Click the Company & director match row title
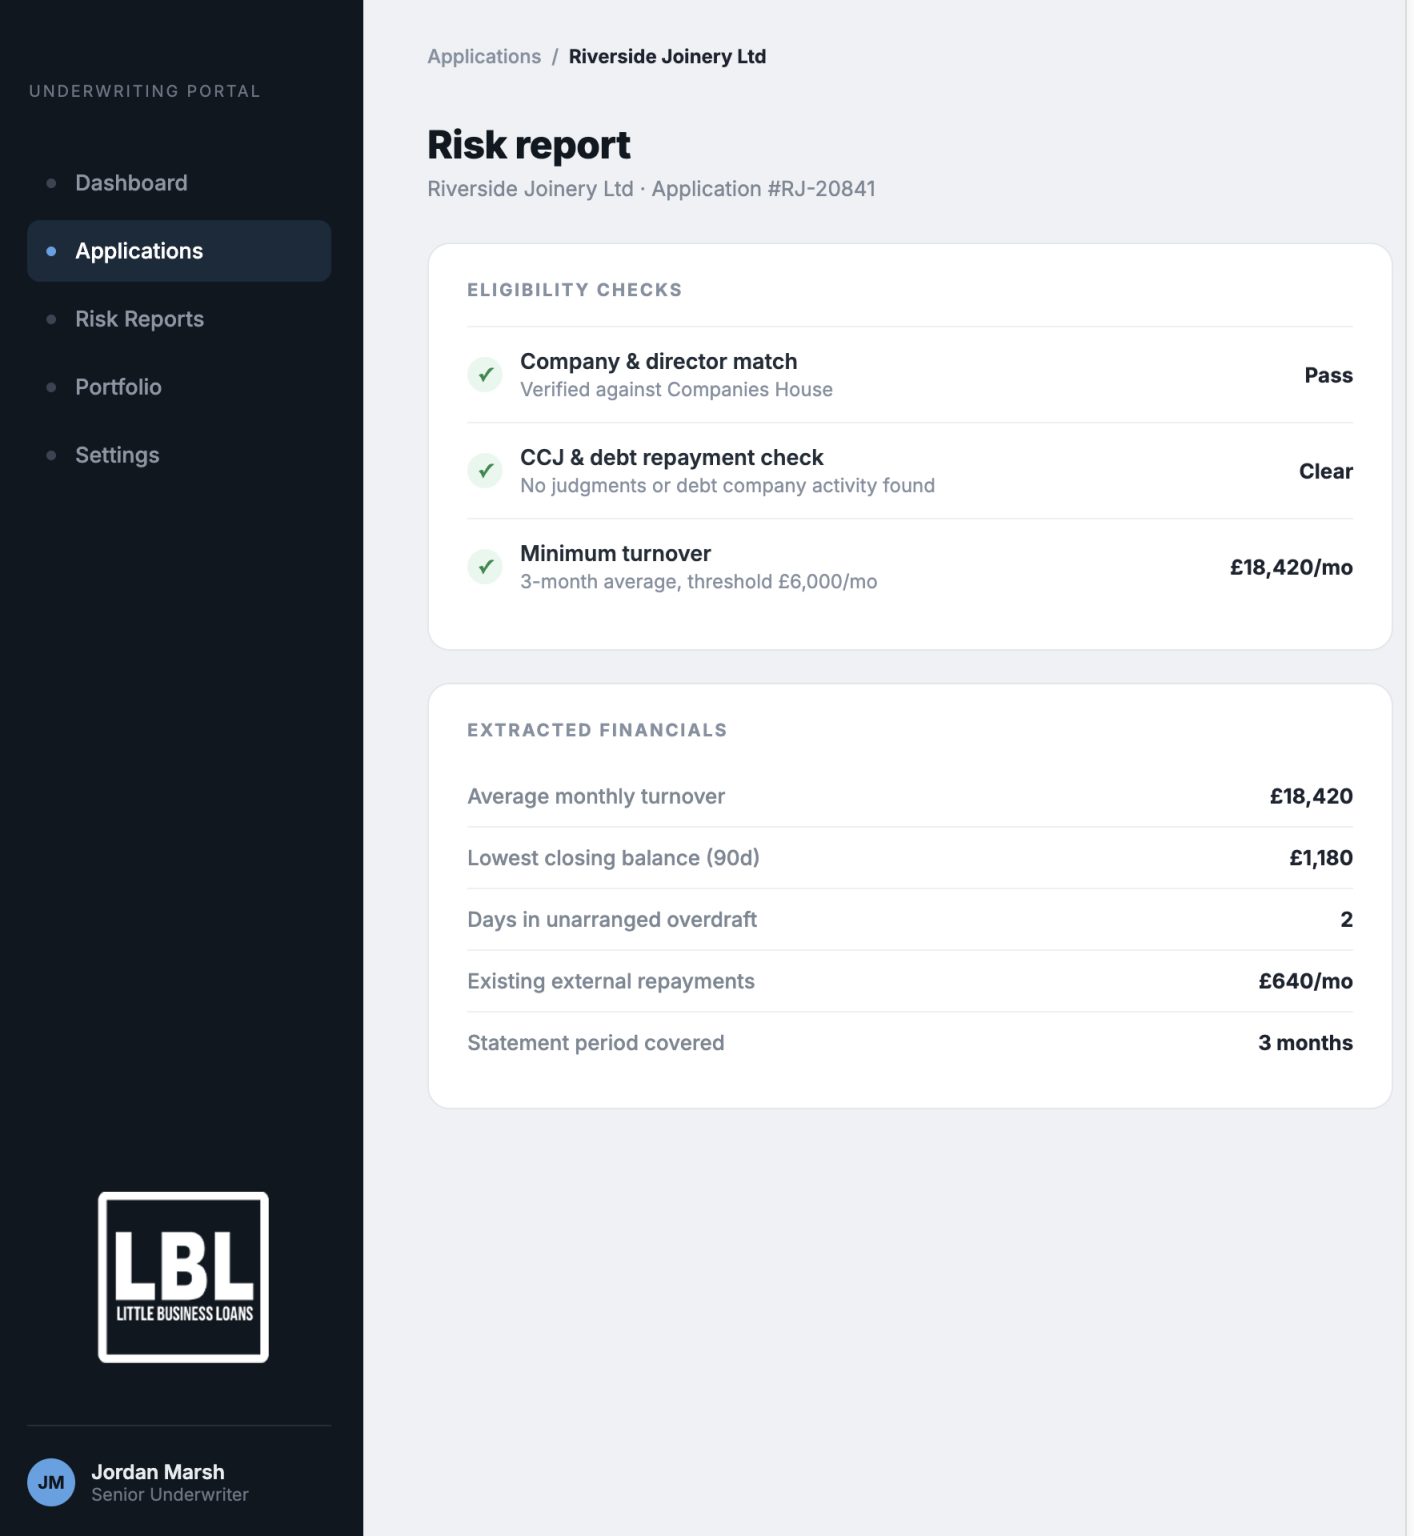Screen dimensions: 1414x1536 click(659, 361)
